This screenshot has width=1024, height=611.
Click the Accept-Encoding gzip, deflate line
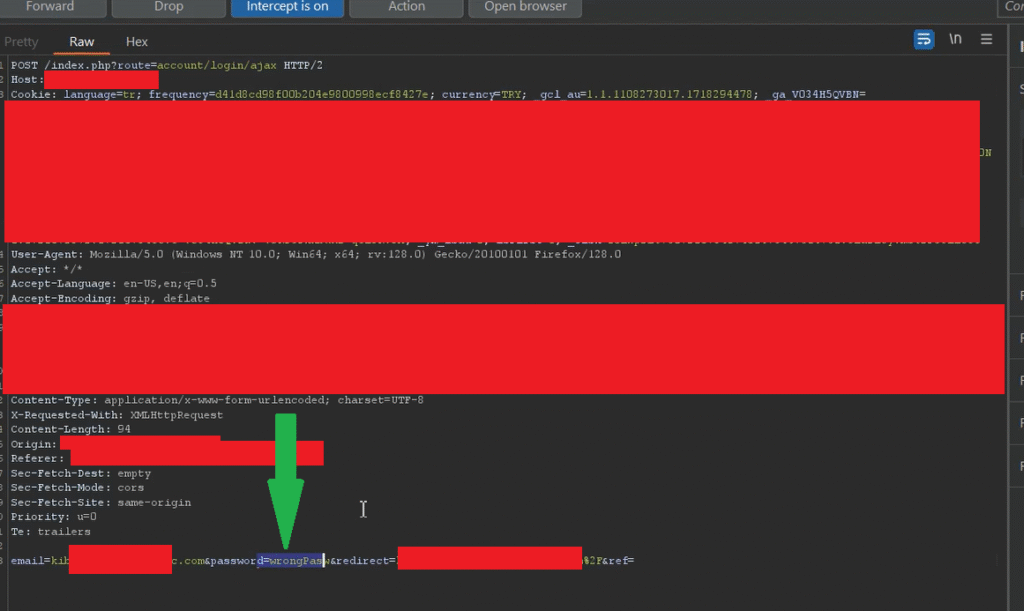[x=110, y=298]
